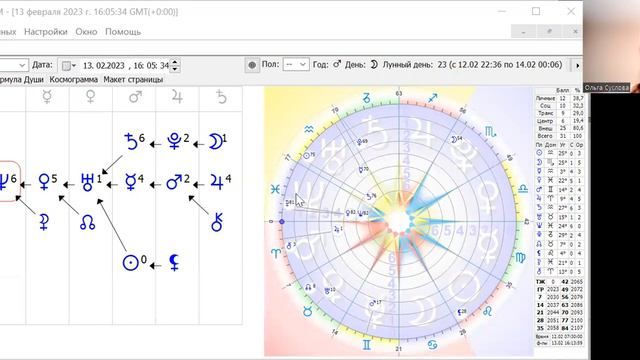Screen dimensions: 640x360
Task: Open the Окно menu
Action: coord(86,32)
